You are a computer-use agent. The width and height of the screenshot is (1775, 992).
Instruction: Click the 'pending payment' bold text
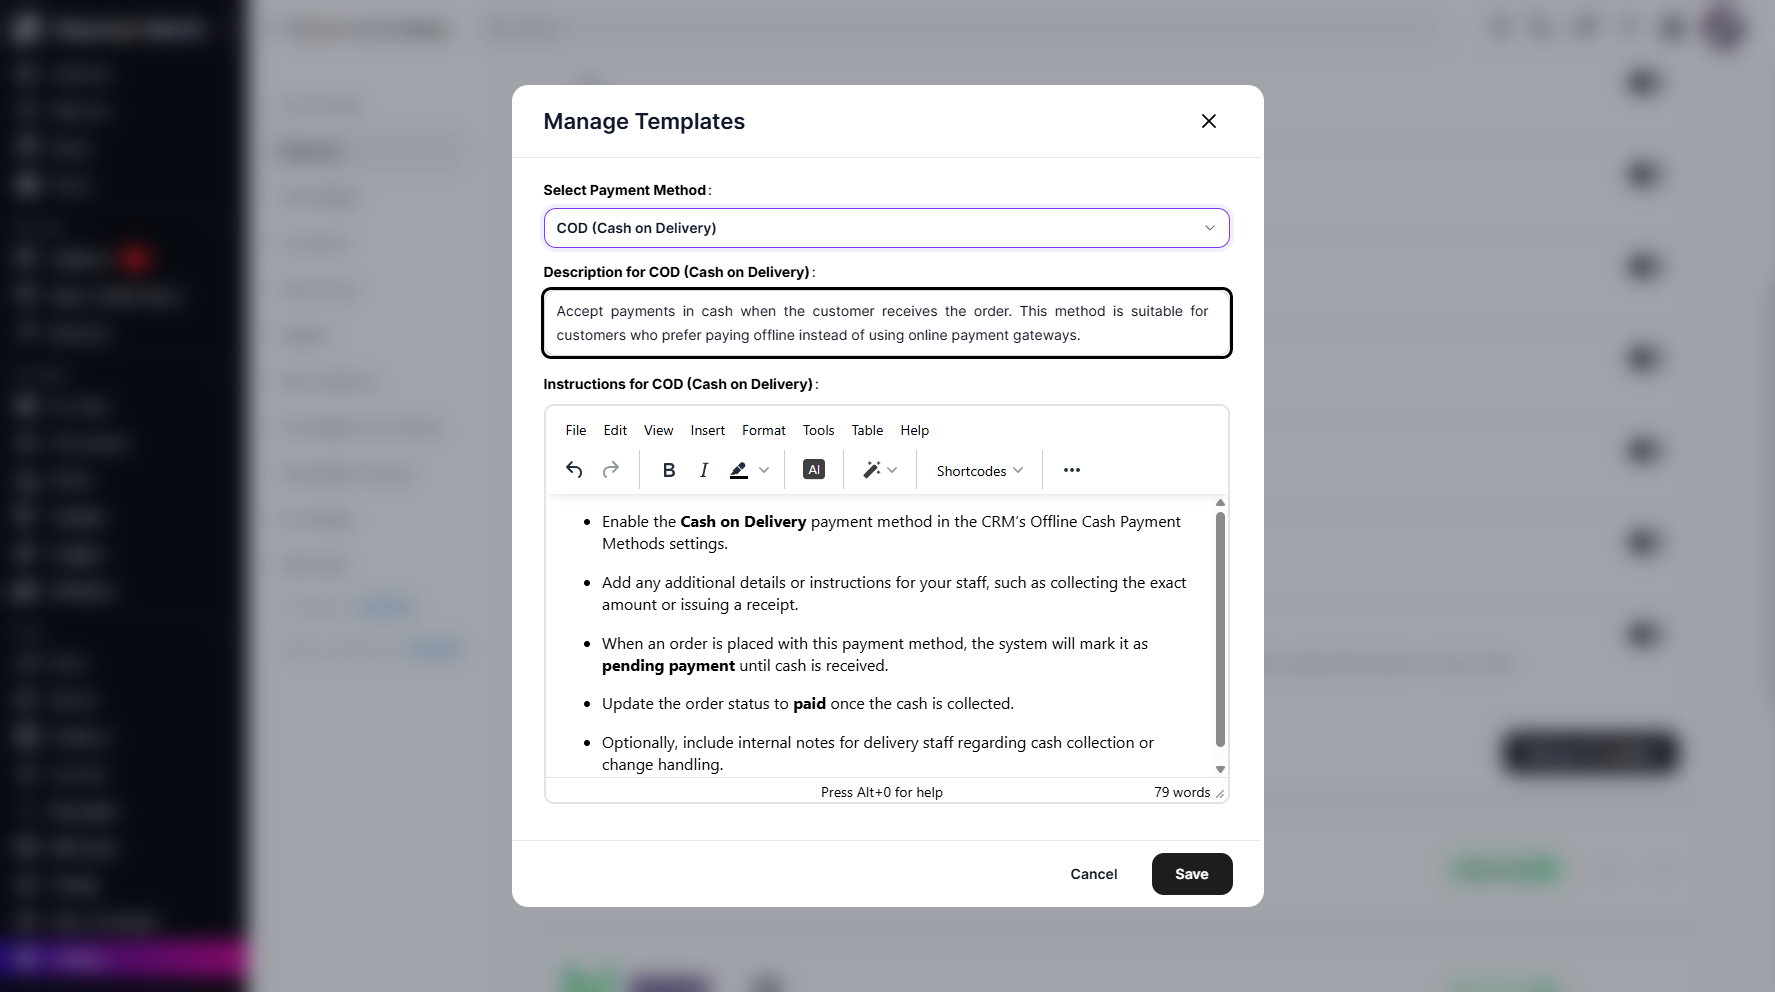[668, 666]
